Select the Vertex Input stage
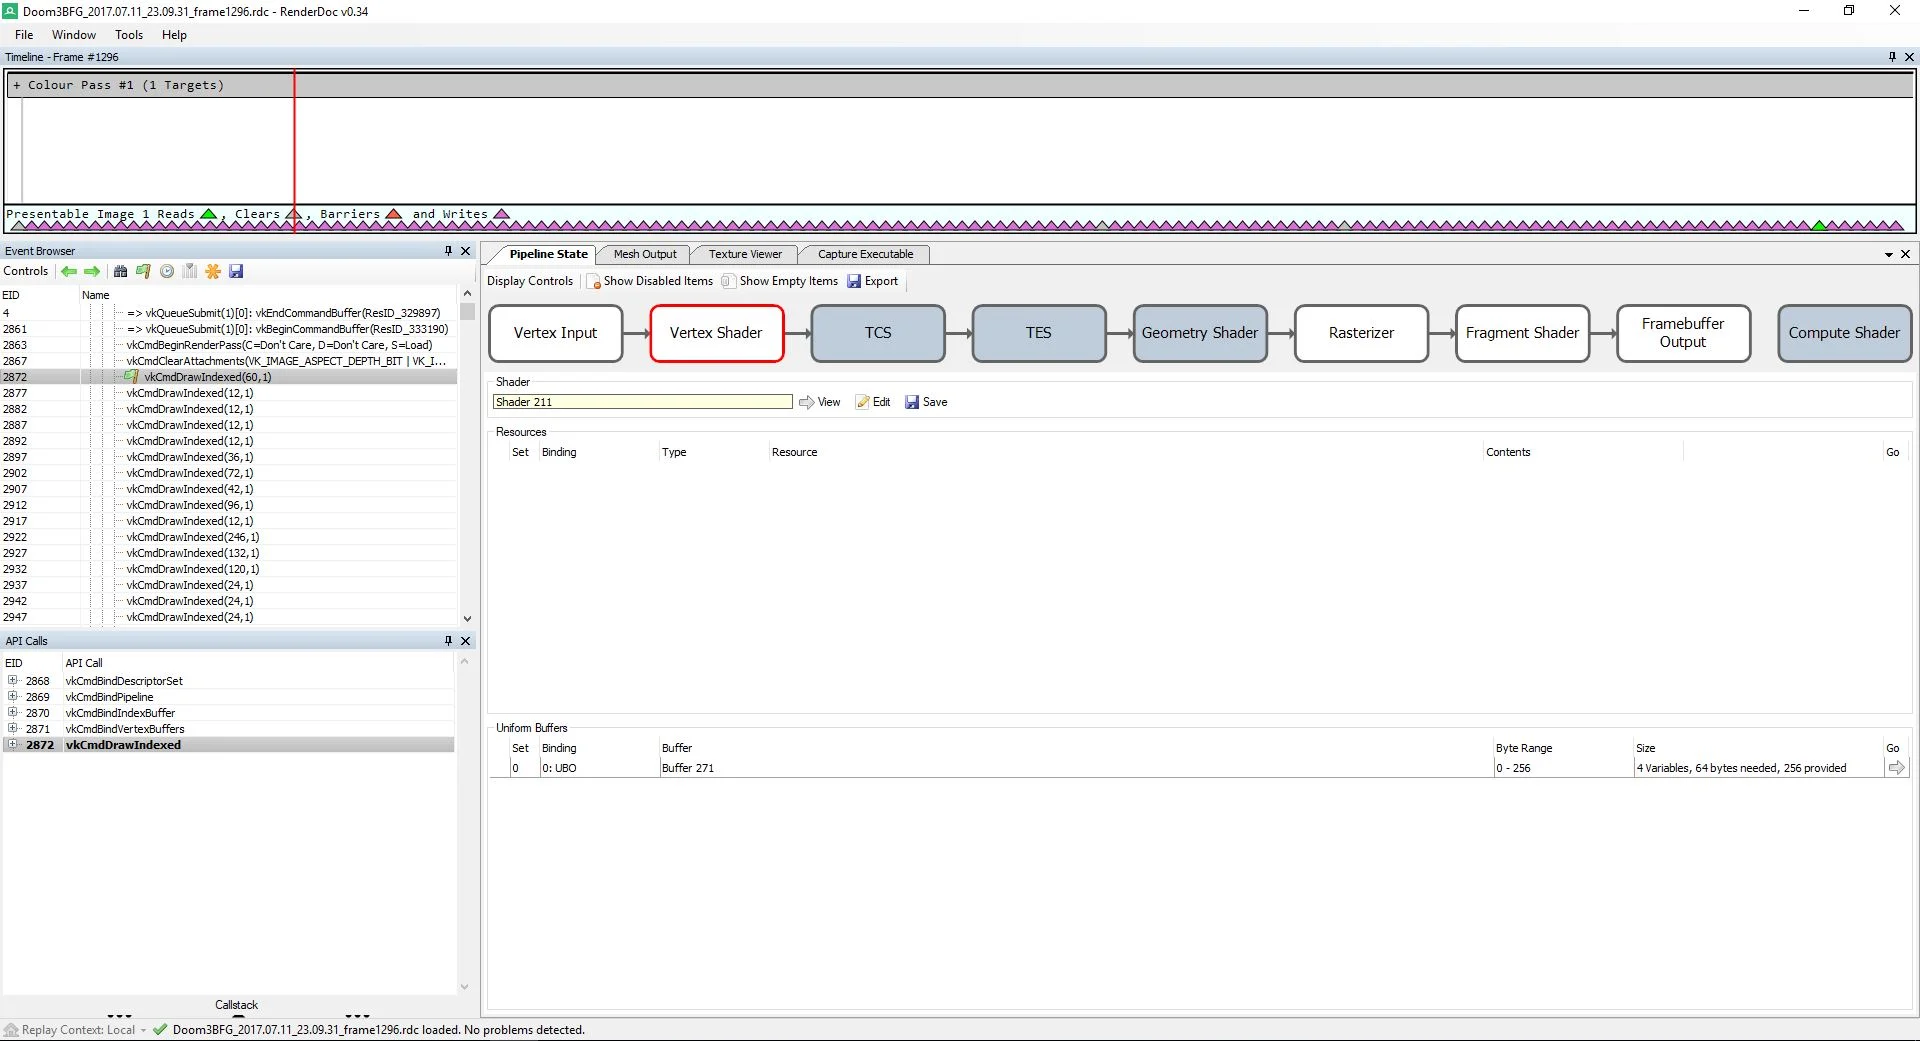 (555, 333)
